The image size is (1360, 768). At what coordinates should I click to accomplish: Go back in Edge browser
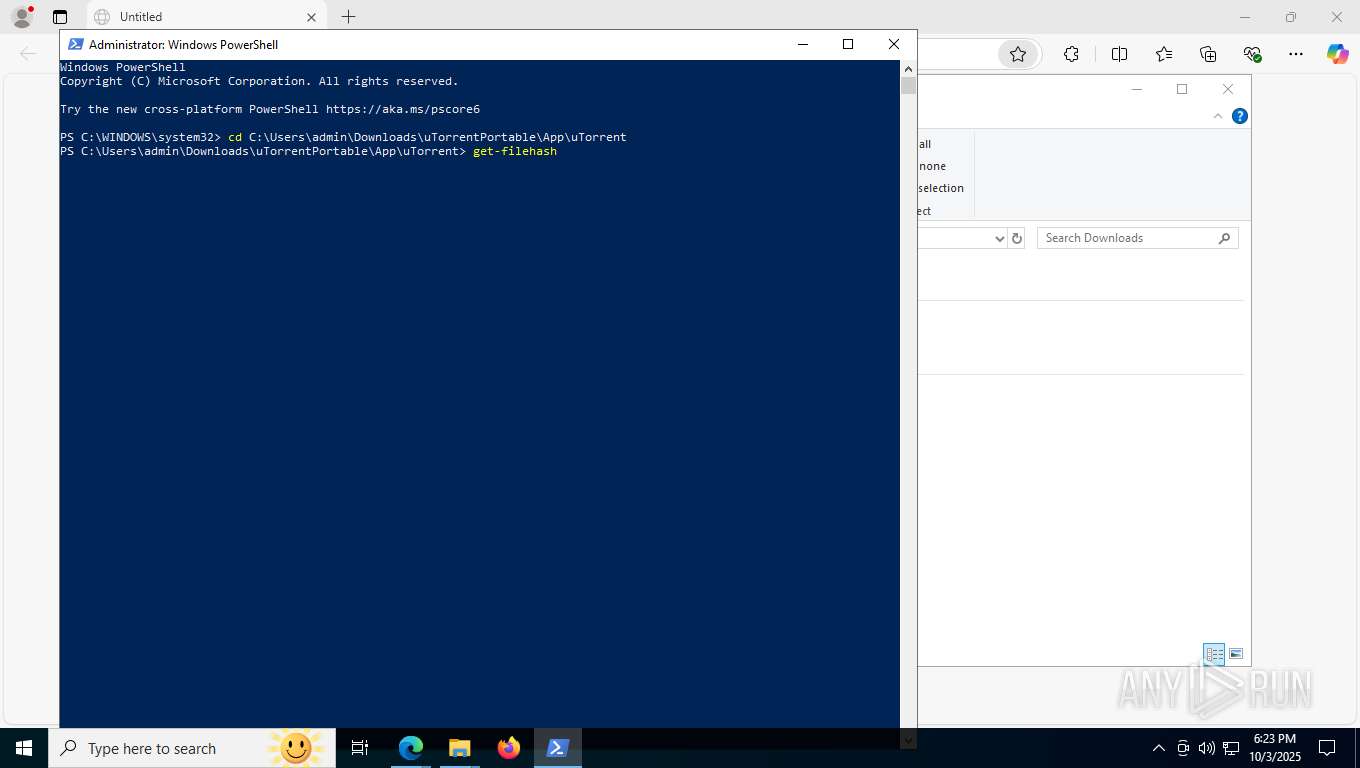[x=28, y=54]
